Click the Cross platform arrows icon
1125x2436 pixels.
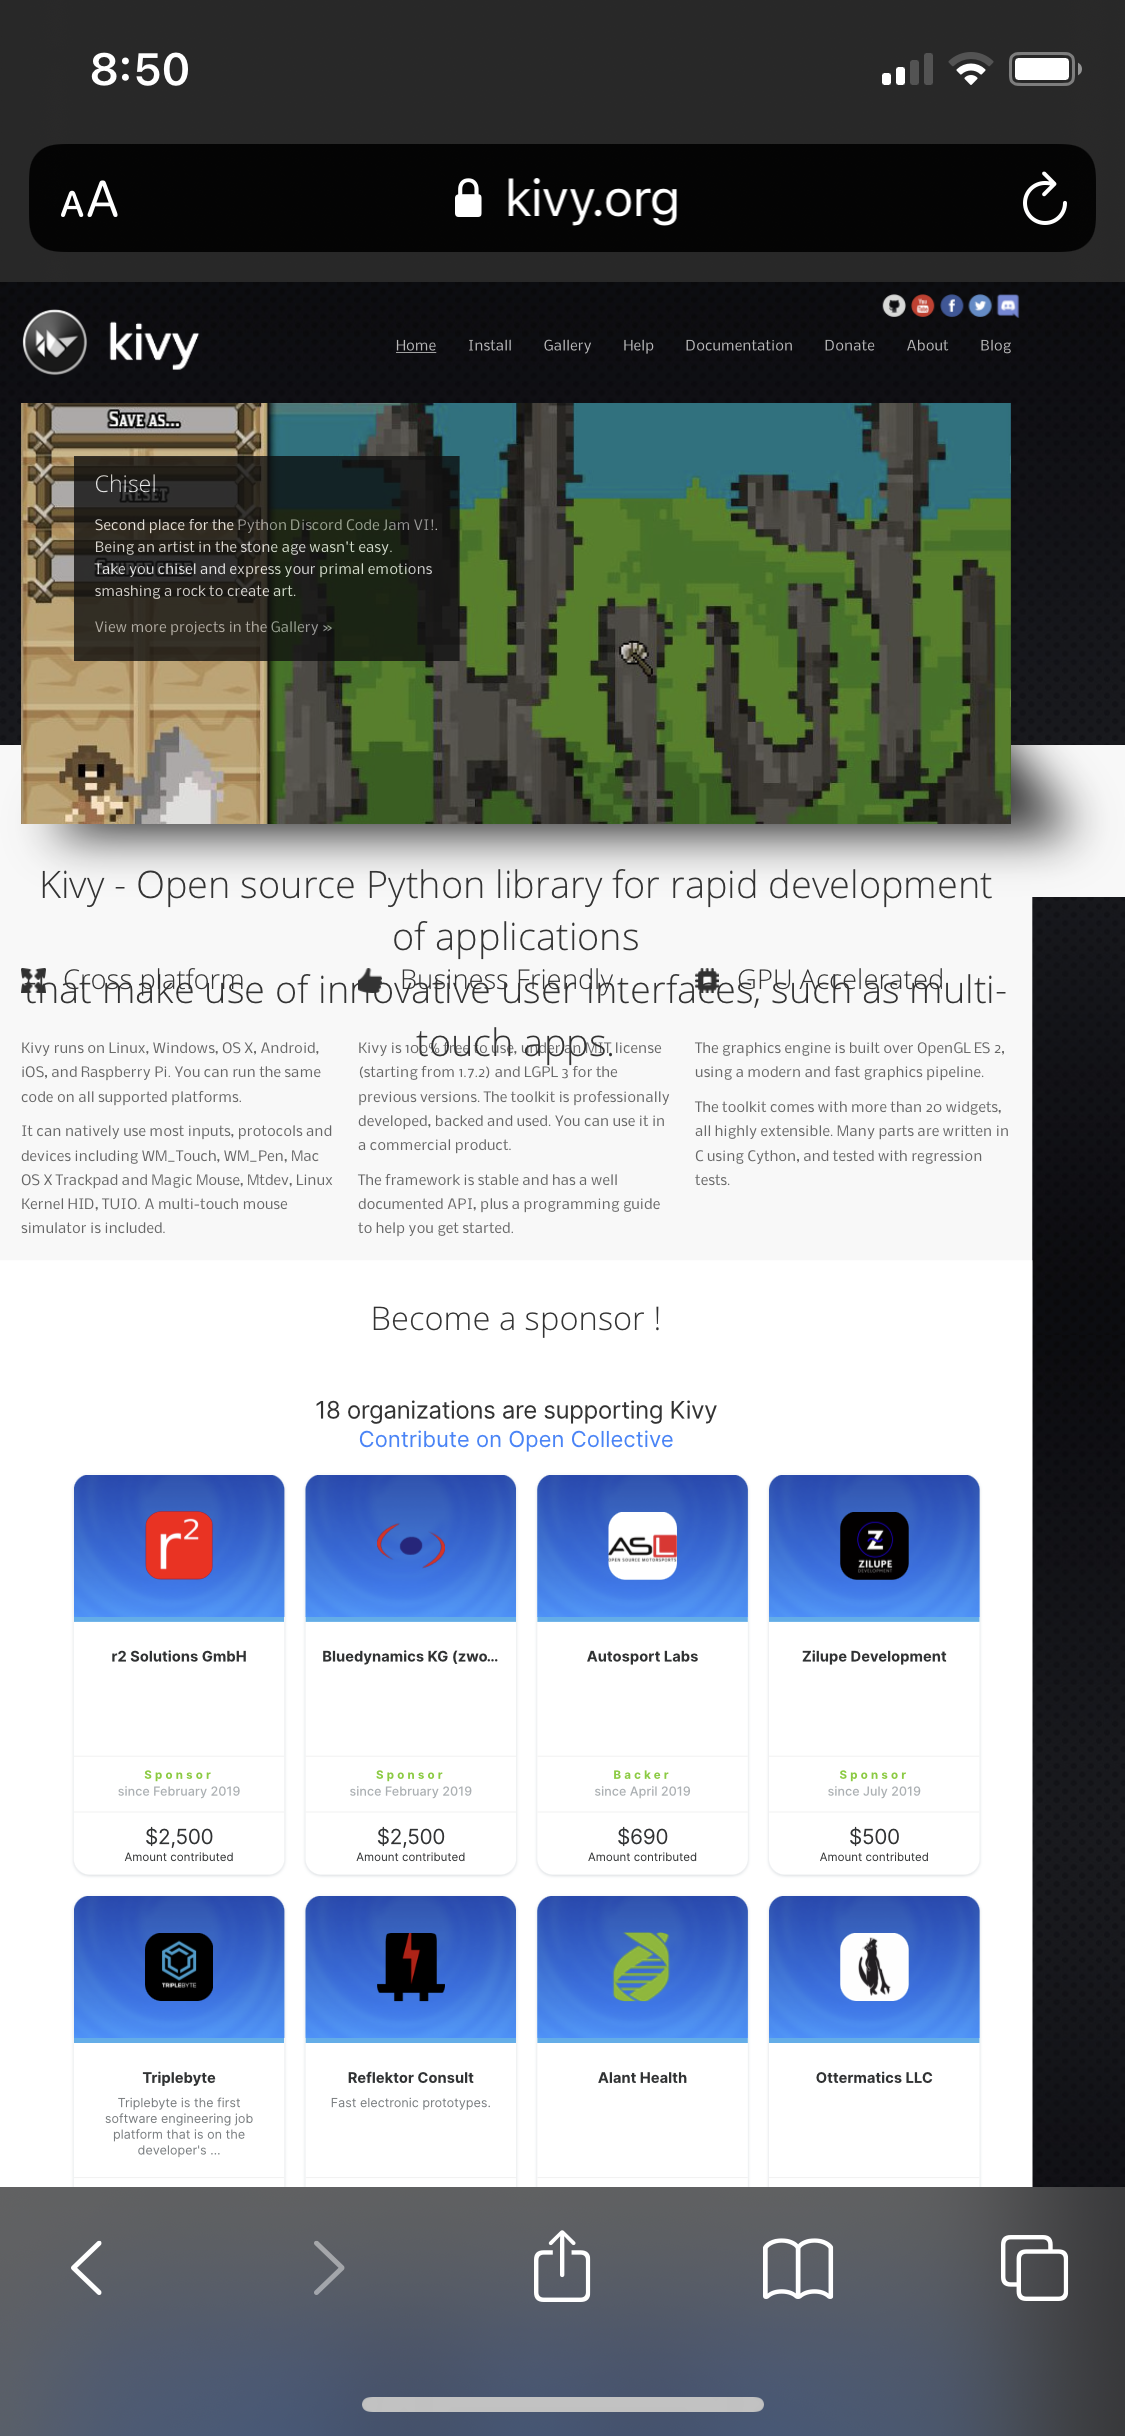coord(34,980)
